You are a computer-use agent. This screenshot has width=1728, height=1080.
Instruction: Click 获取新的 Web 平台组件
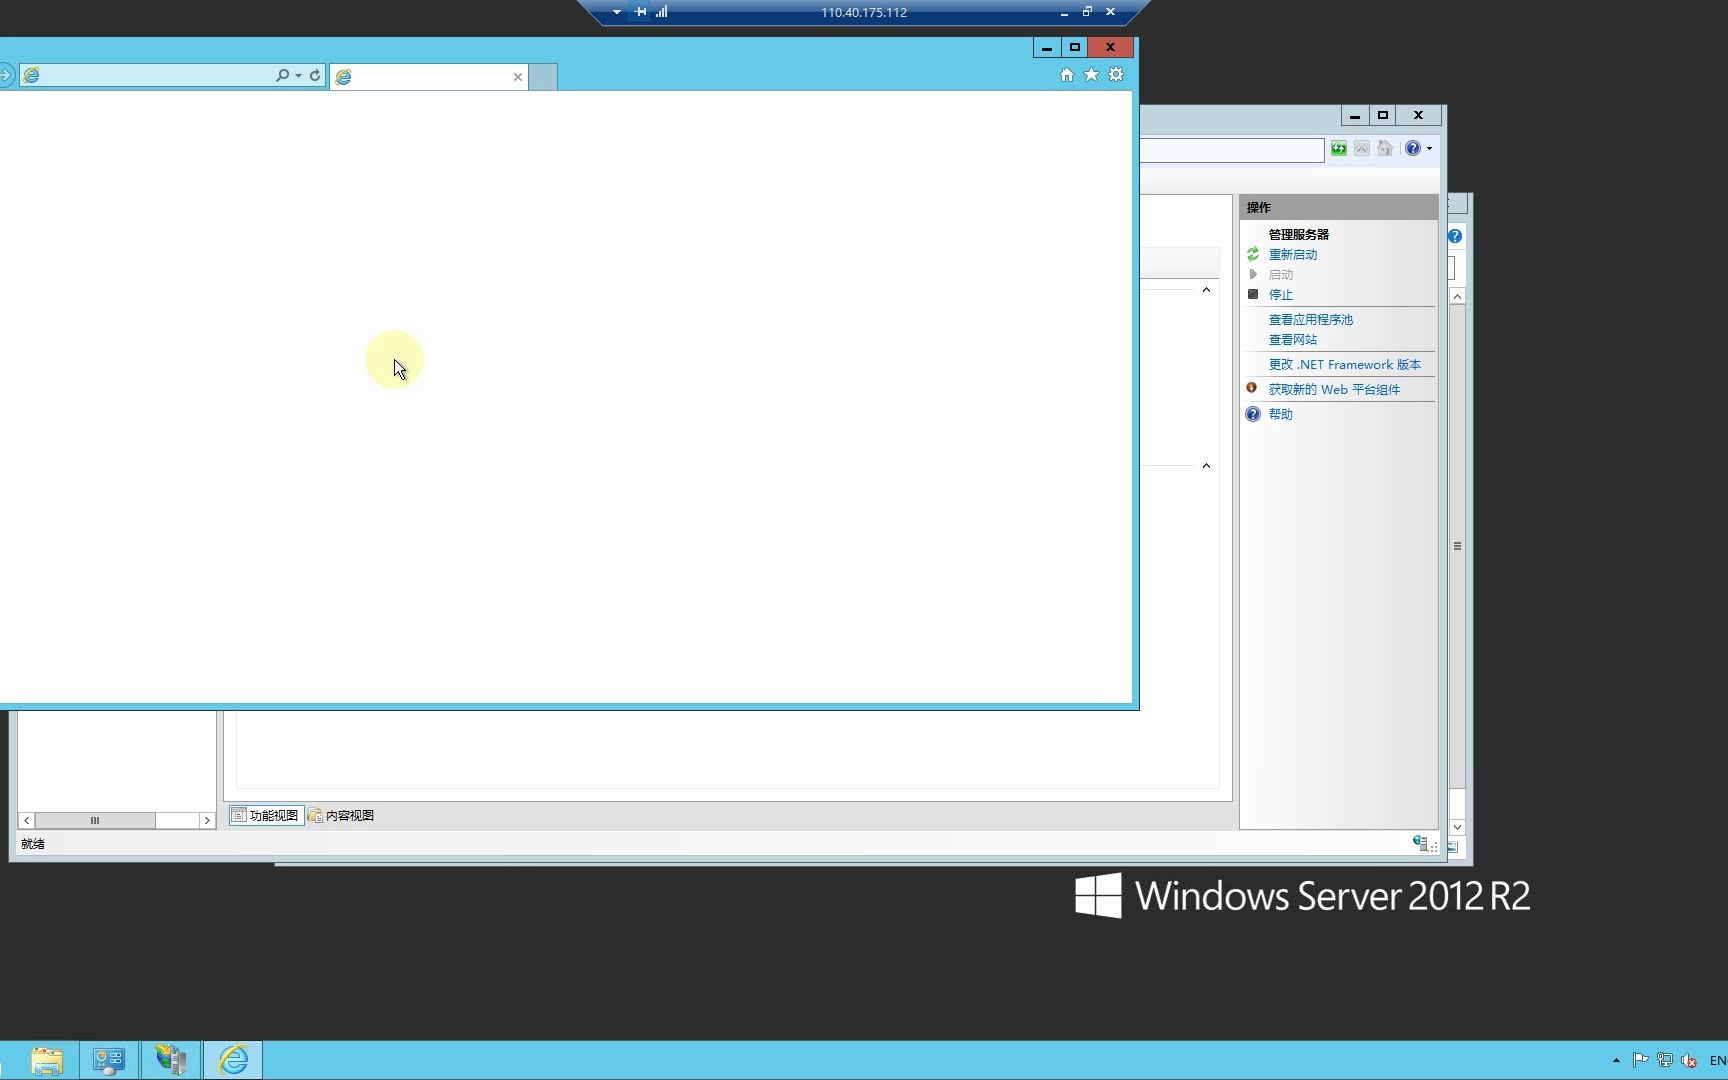pos(1334,390)
